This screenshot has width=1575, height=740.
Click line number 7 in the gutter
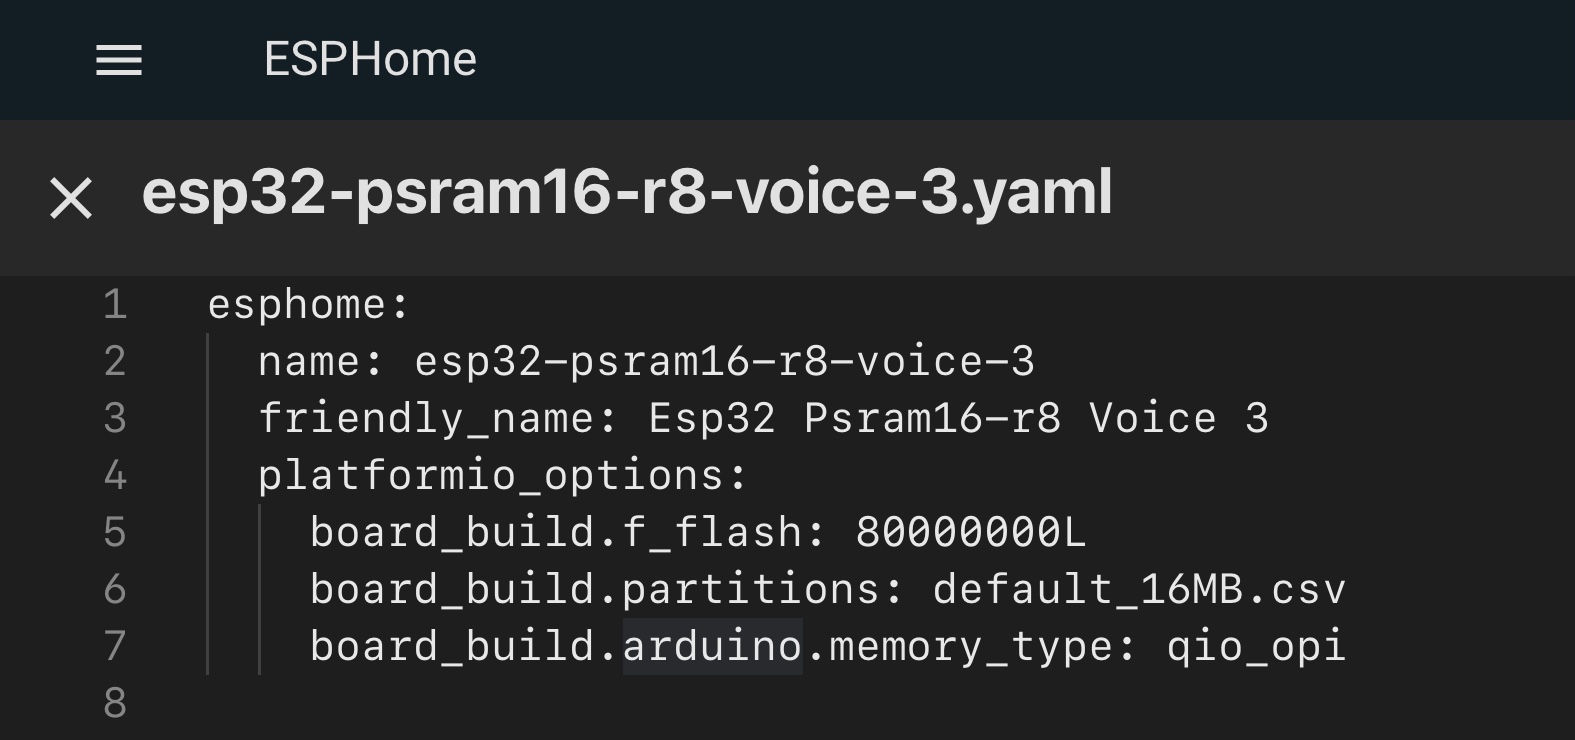pos(115,646)
